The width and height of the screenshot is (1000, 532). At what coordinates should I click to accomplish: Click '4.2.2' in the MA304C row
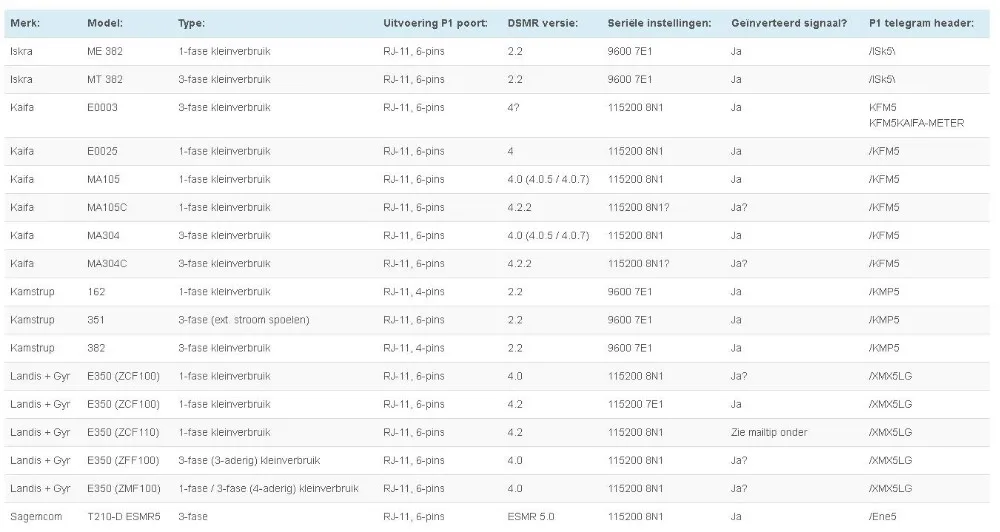(x=520, y=264)
